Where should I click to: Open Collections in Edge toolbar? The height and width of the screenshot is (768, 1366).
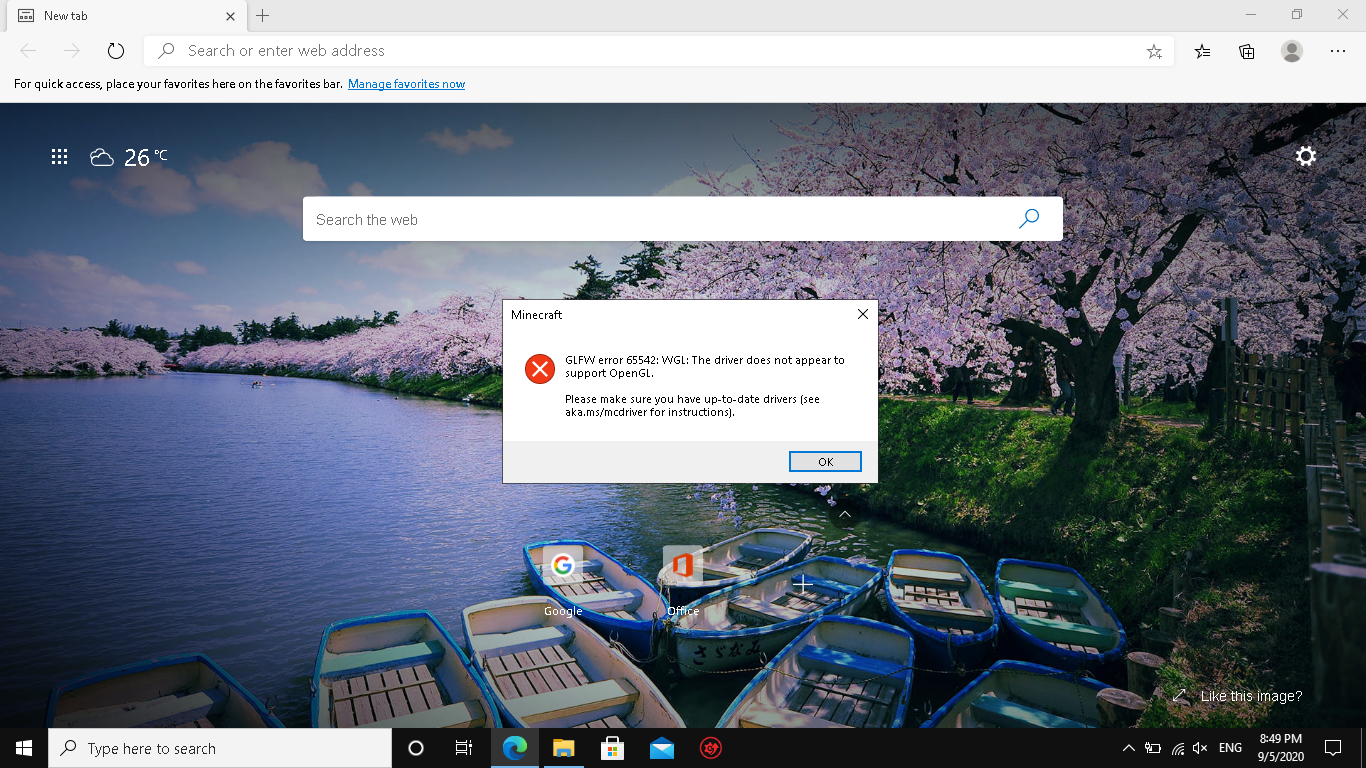[x=1247, y=51]
